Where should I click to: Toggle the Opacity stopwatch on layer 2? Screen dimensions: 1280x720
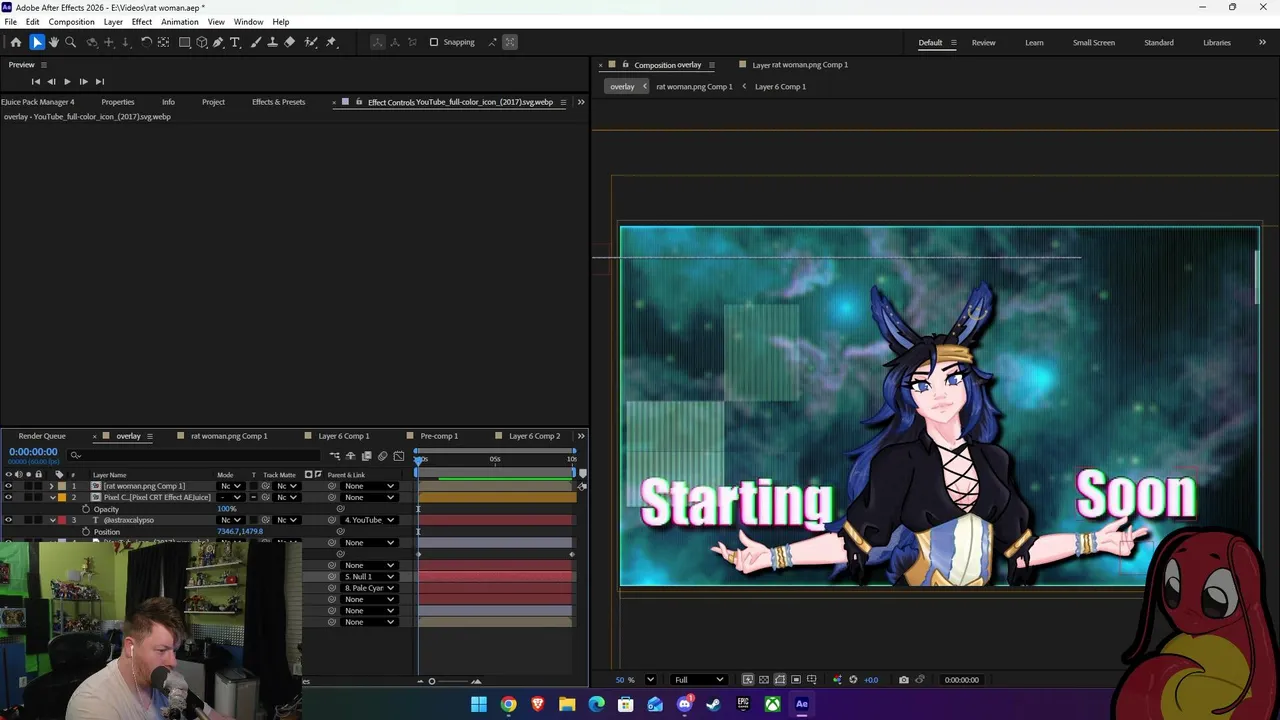click(85, 509)
